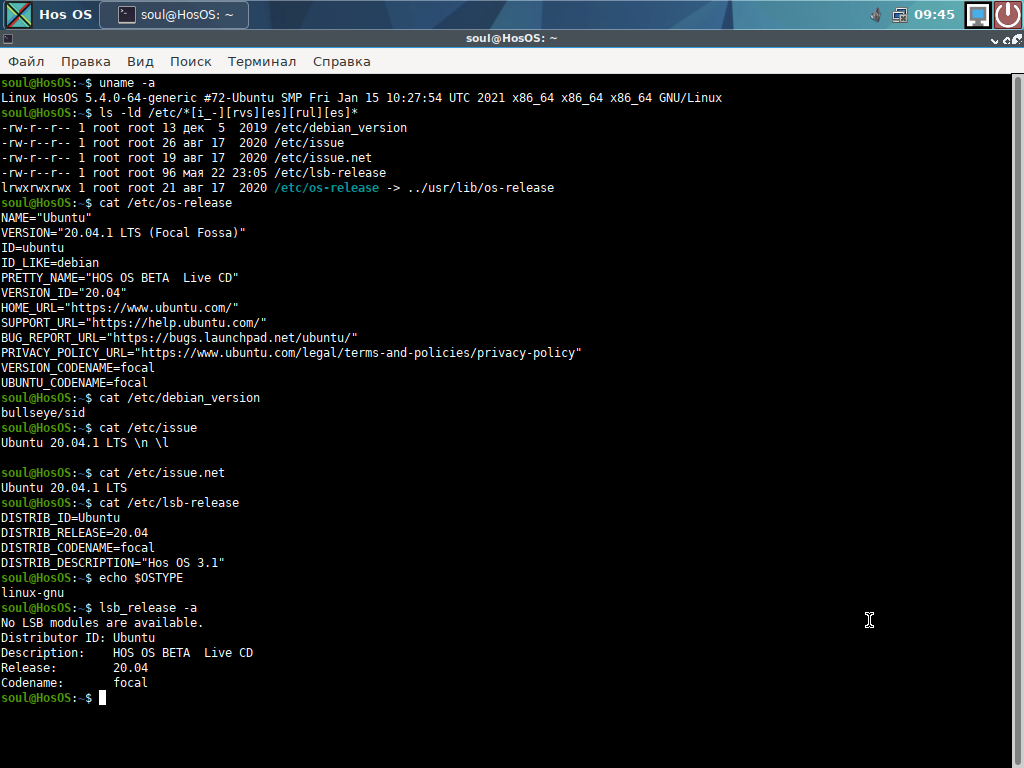Viewport: 1024px width, 768px height.
Task: Click the HOME_URL ubuntu.com line
Action: (120, 308)
